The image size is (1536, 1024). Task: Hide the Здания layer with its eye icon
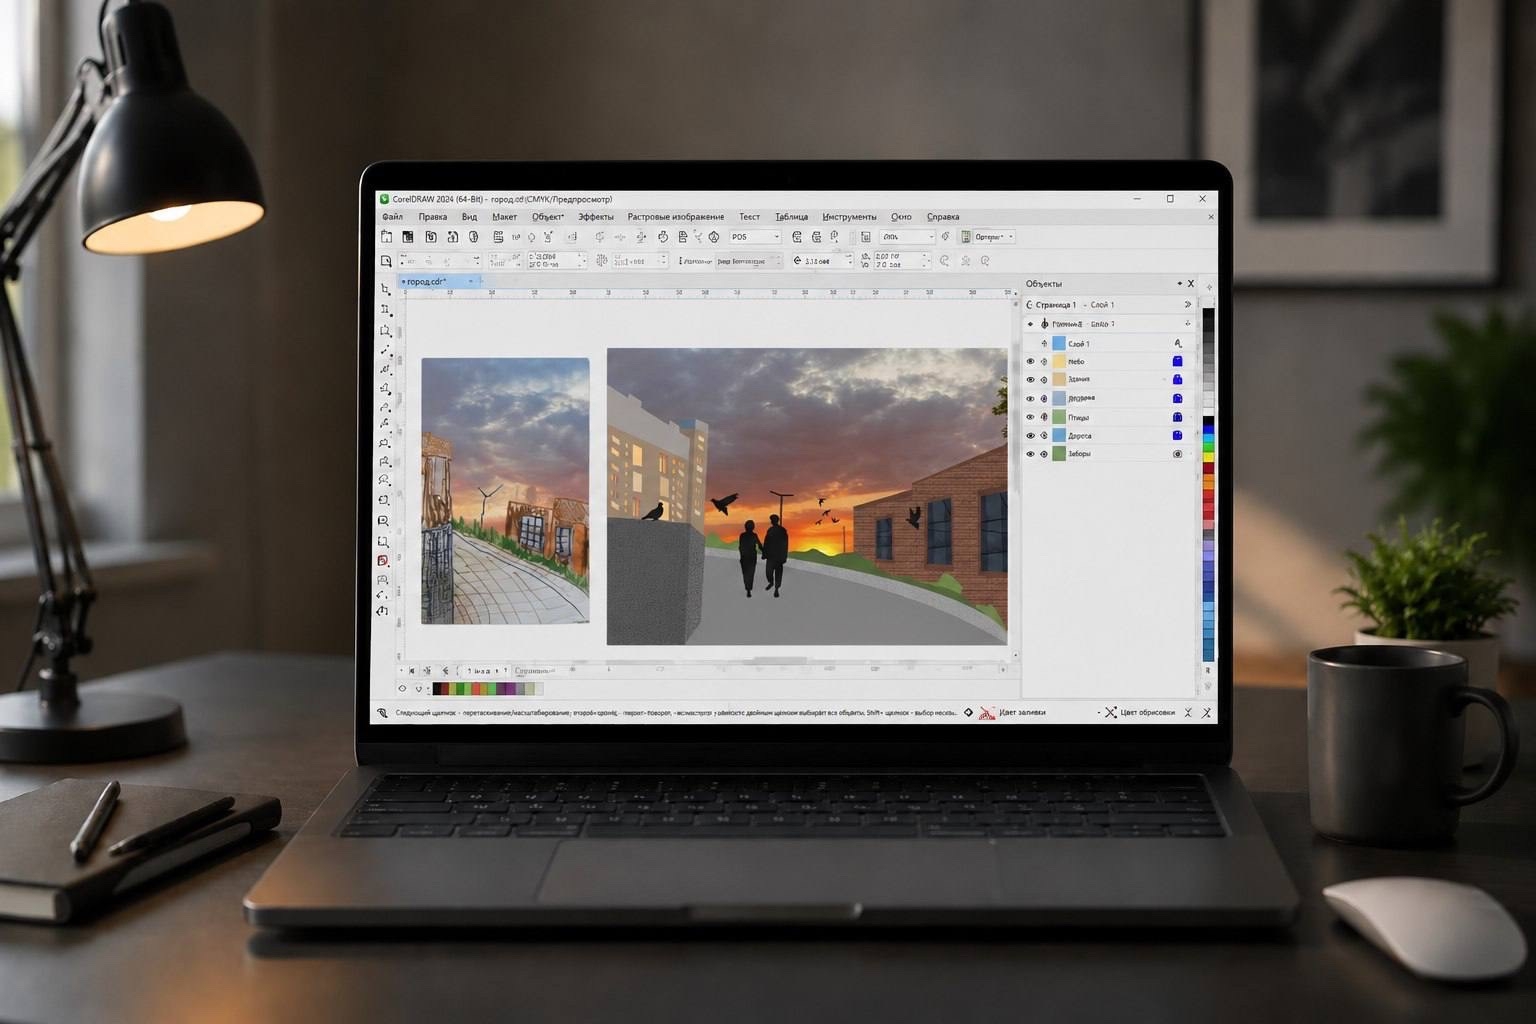click(x=1031, y=380)
